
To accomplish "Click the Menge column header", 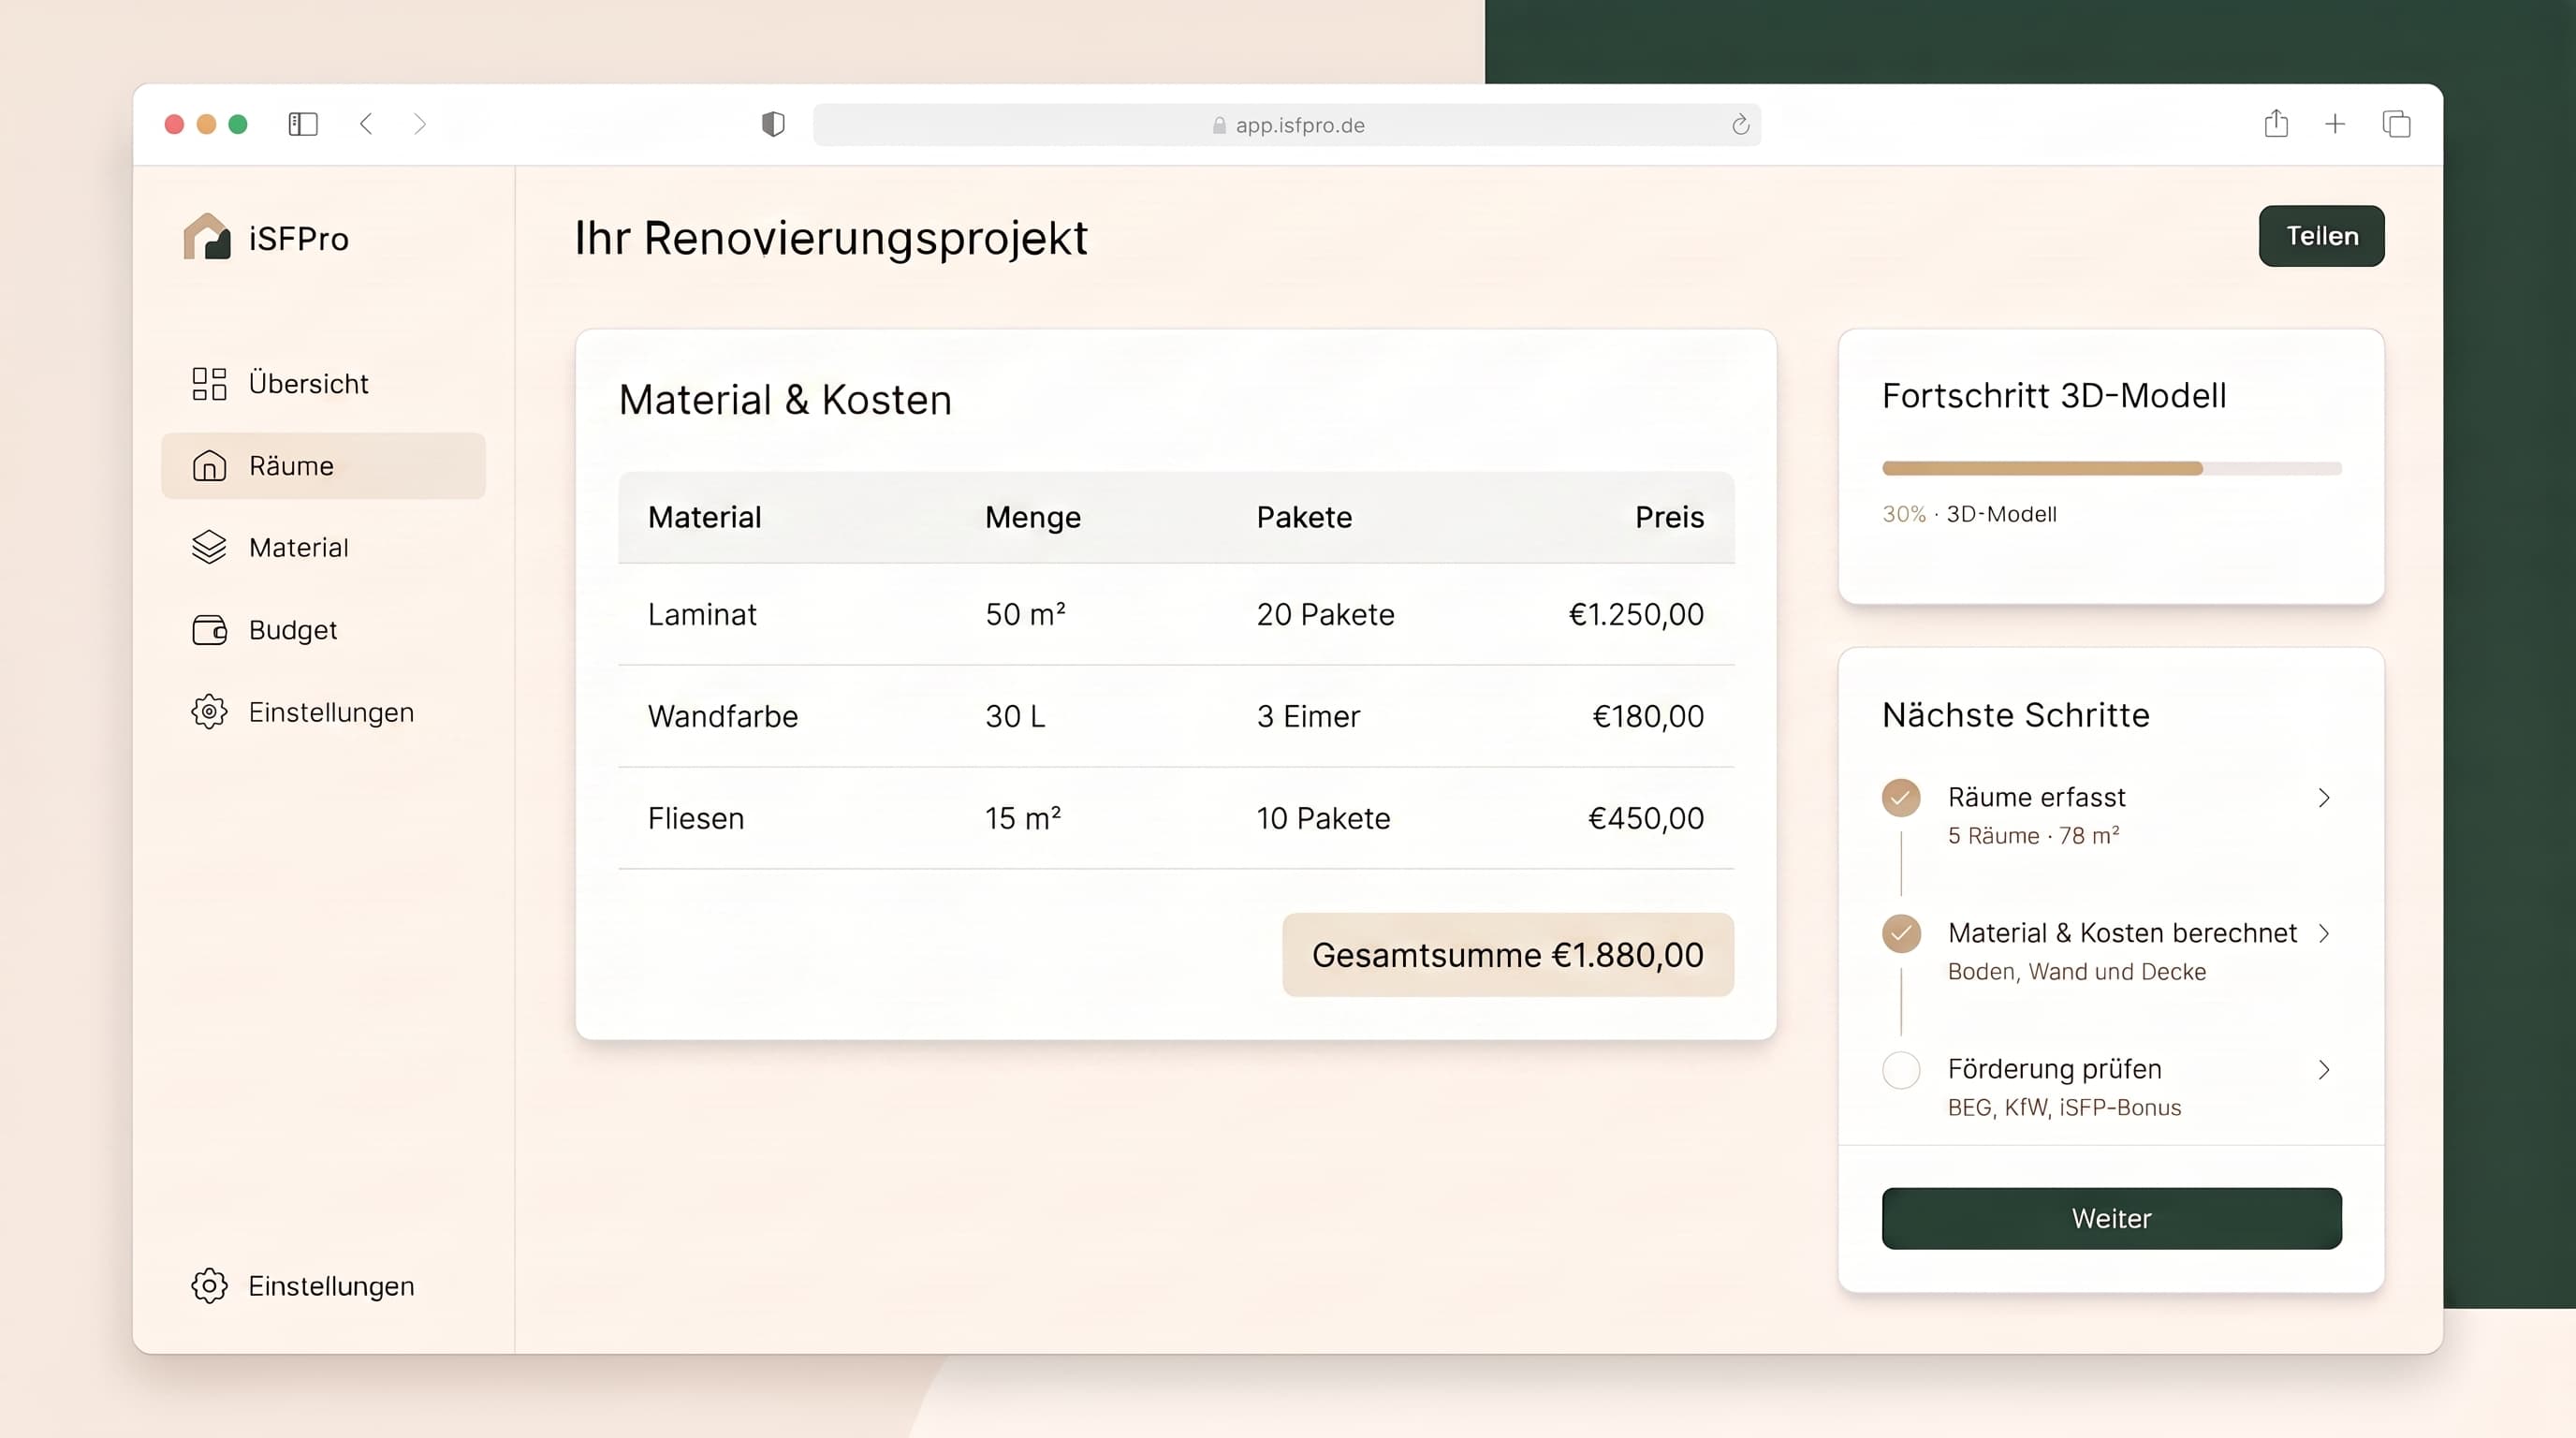I will [1032, 518].
